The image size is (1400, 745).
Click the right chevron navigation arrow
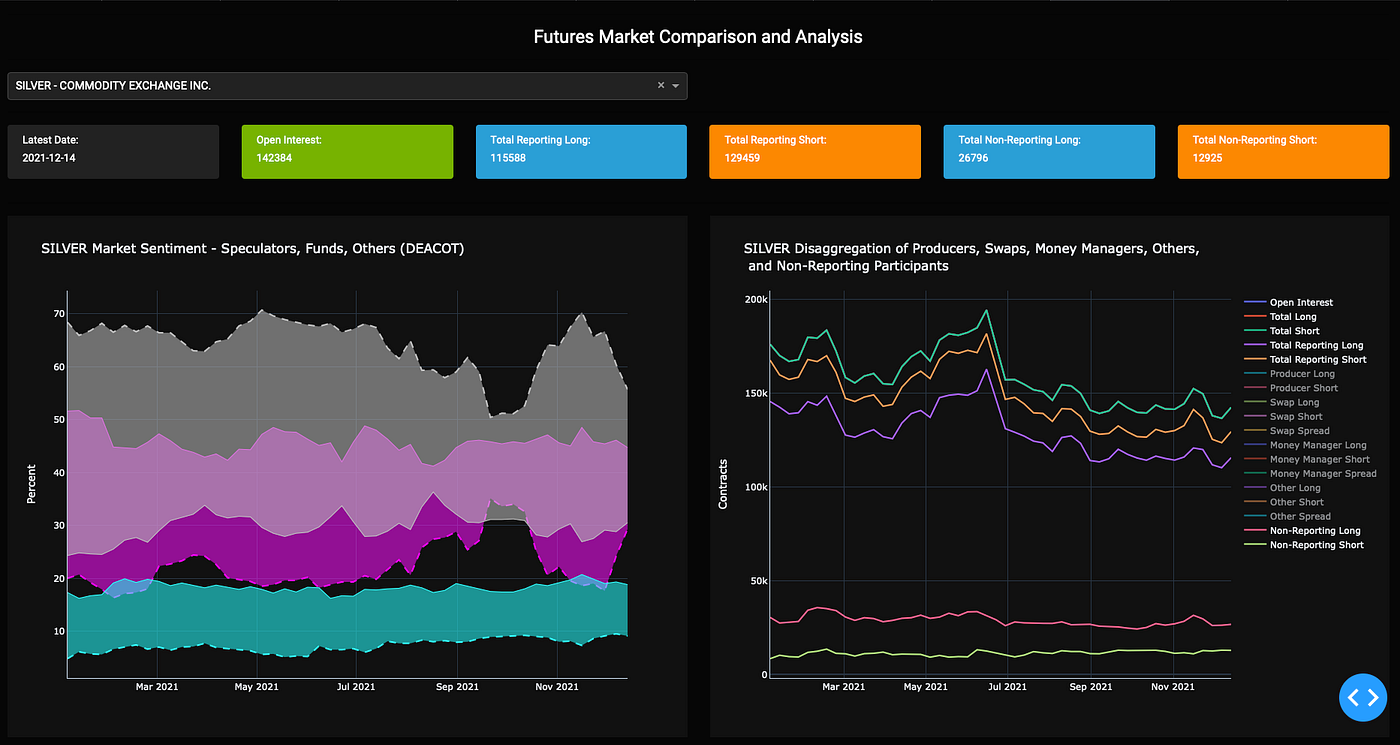click(x=1371, y=697)
